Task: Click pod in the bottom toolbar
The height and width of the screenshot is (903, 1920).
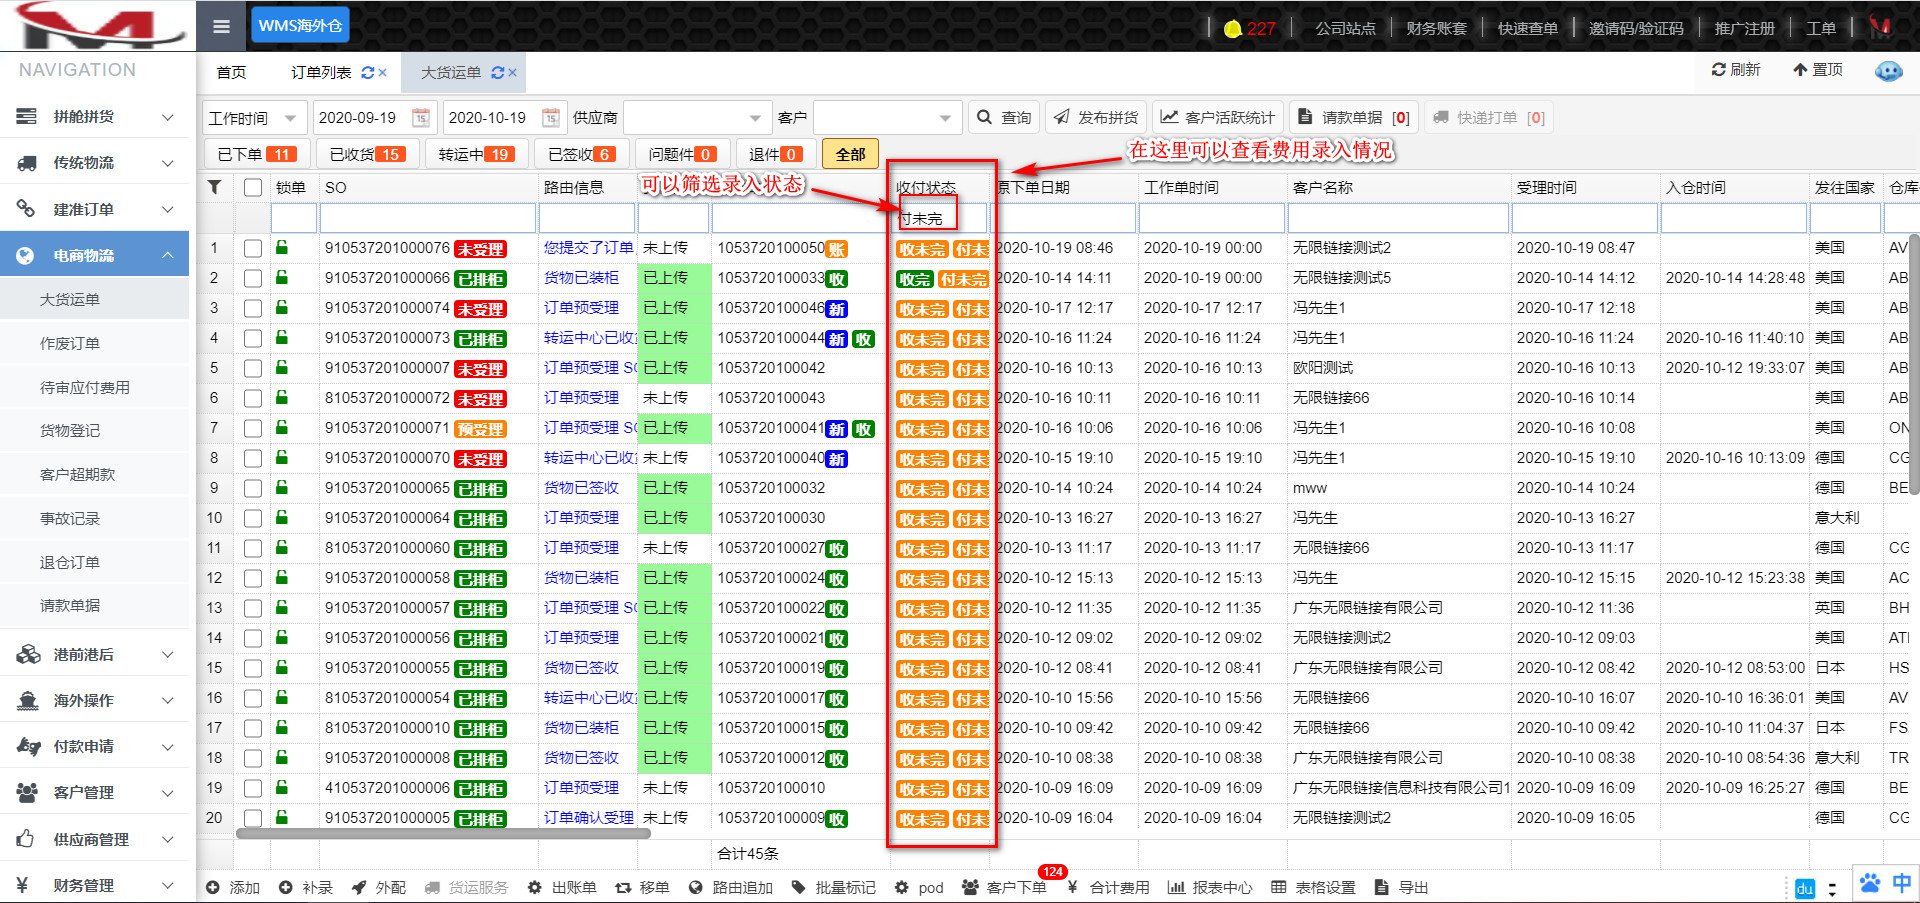Action: pyautogui.click(x=919, y=887)
